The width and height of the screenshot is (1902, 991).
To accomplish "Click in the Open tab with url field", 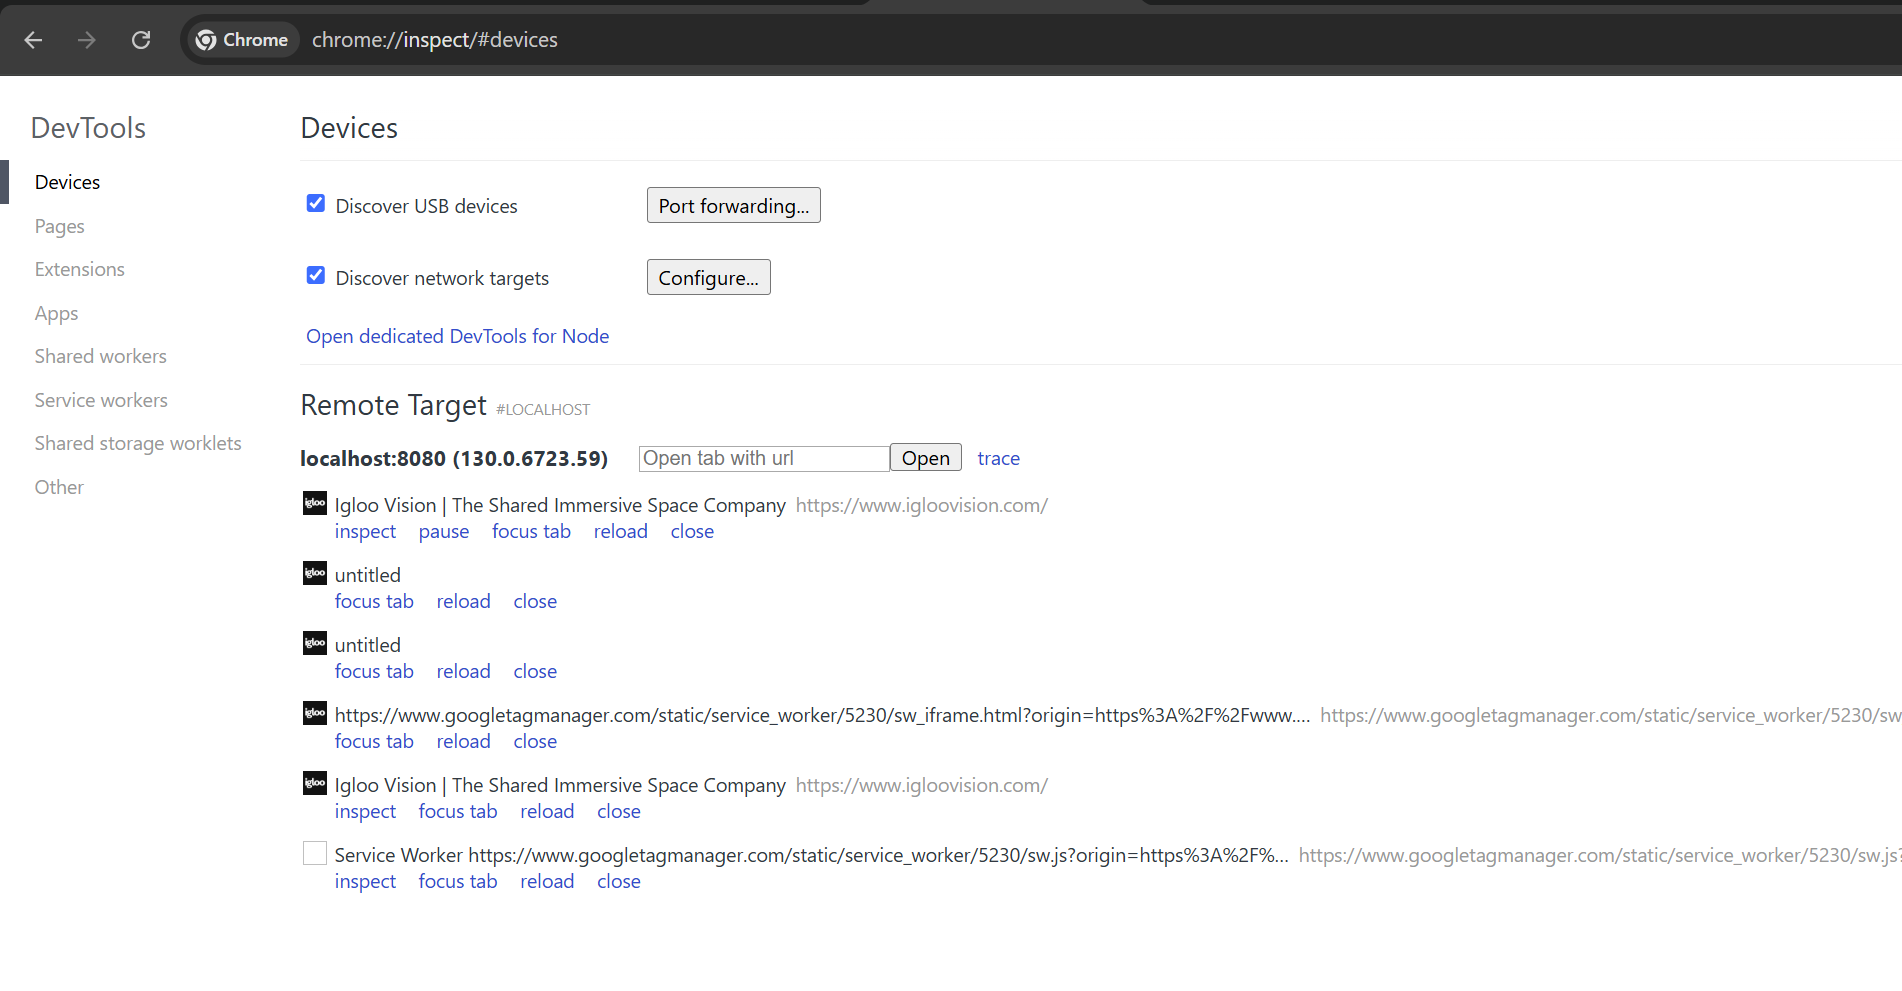I will pos(763,458).
